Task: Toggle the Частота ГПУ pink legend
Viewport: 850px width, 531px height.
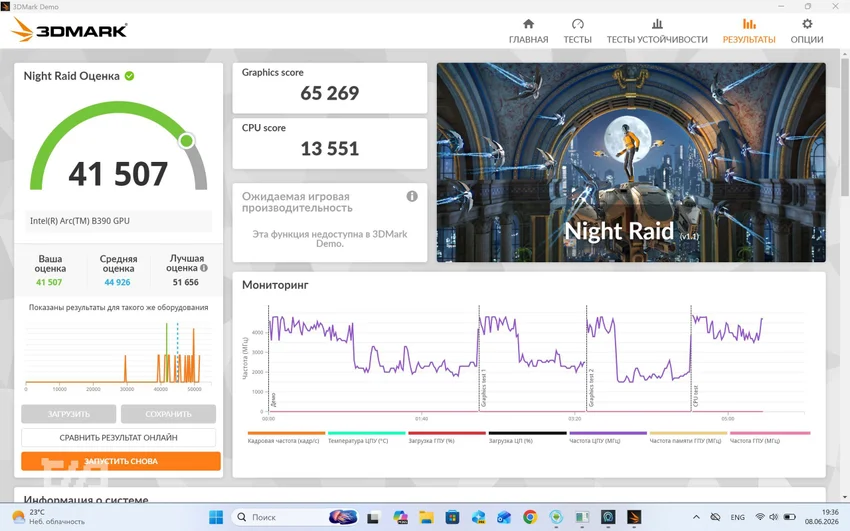Action: 770,433
